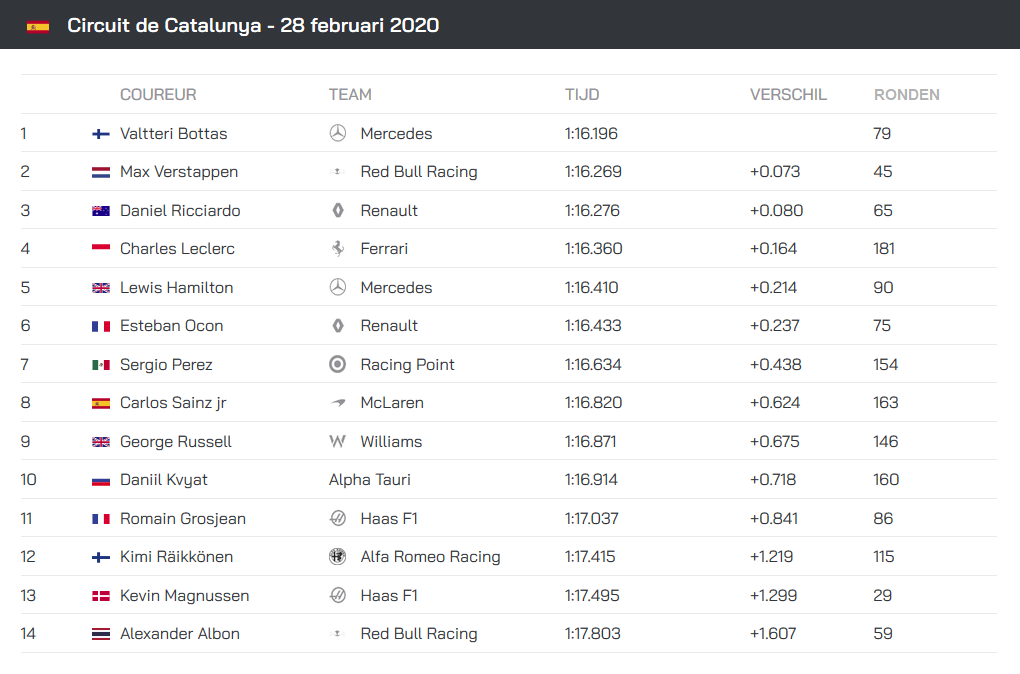This screenshot has width=1020, height=674.
Task: Click the McLaren logo in Sainz's row
Action: pos(338,403)
